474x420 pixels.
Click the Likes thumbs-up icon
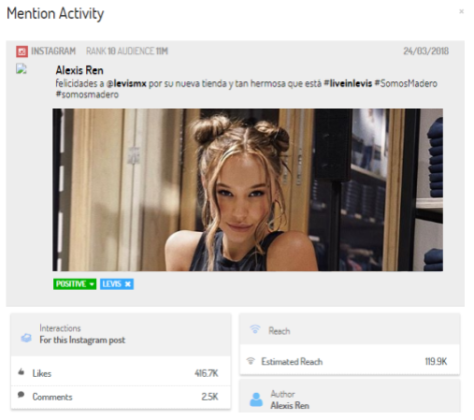(x=21, y=372)
